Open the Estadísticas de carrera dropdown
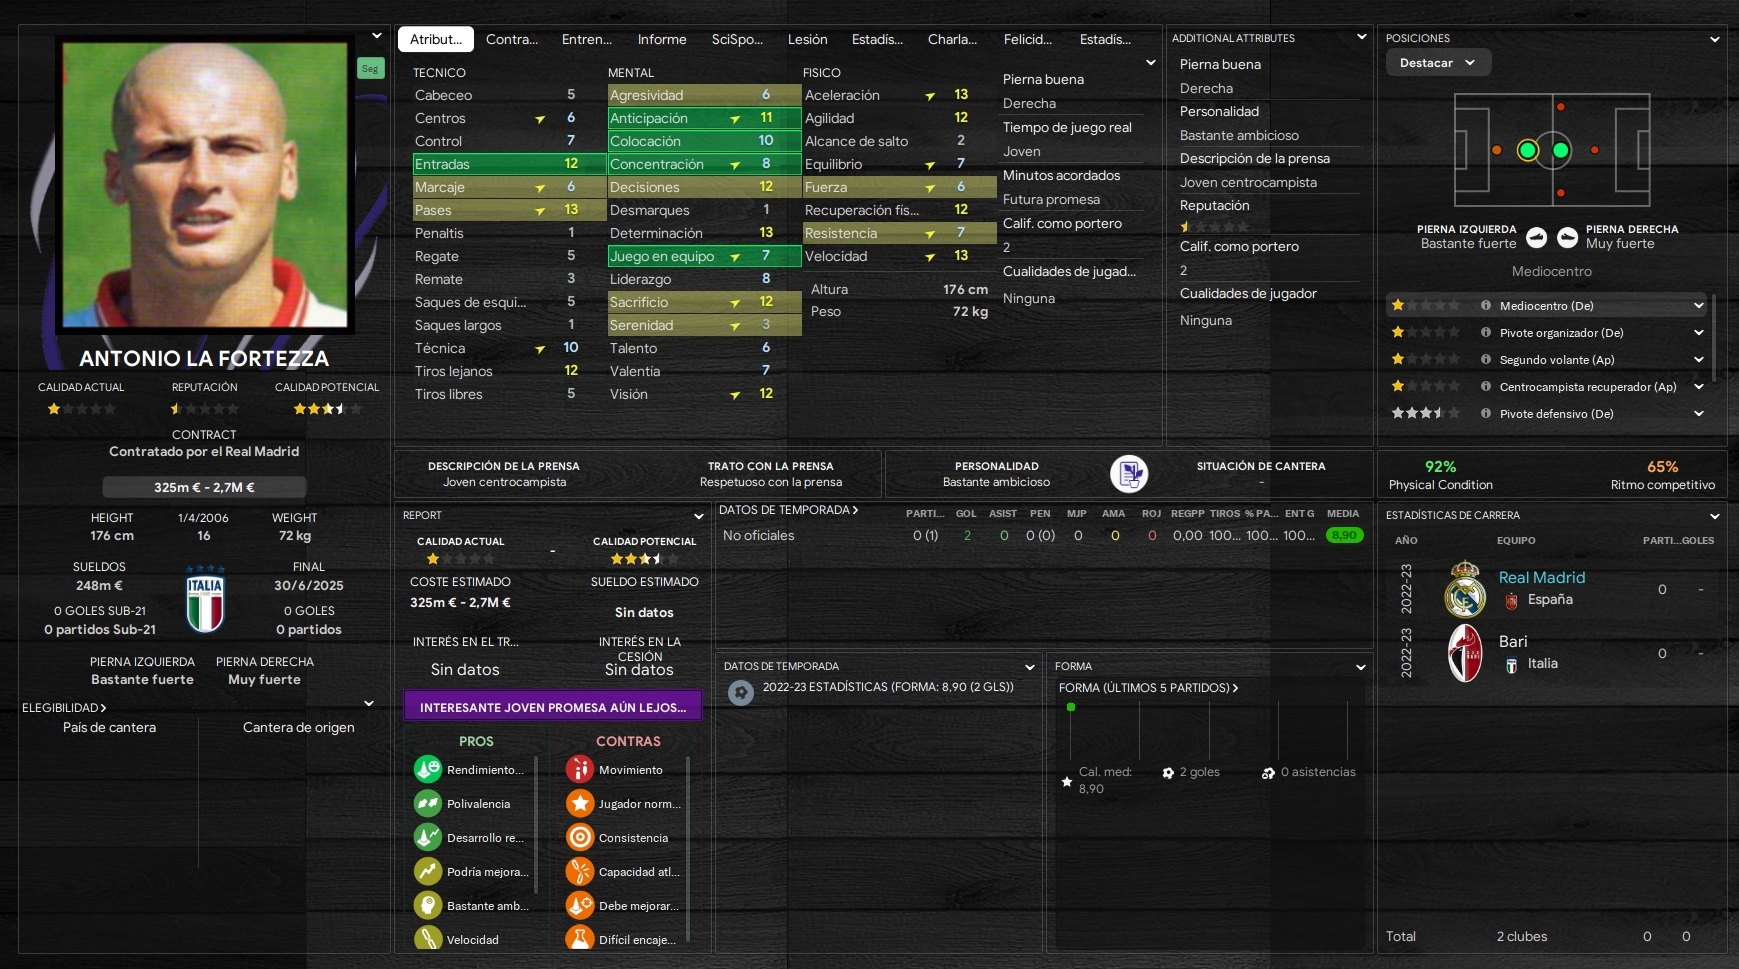The width and height of the screenshot is (1739, 969). click(1715, 516)
